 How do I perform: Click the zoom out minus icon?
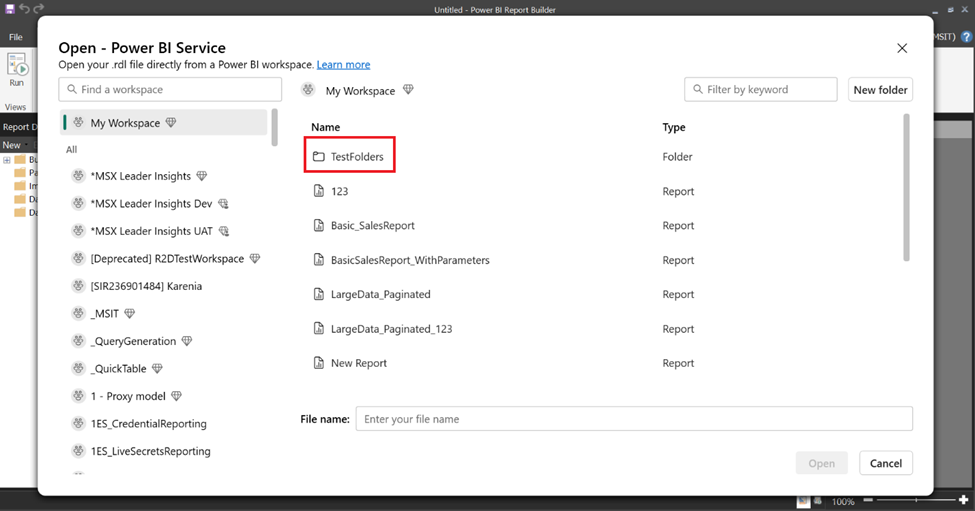[868, 500]
